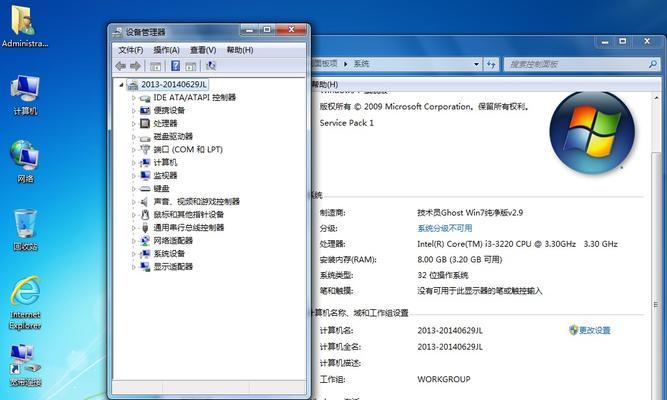Open the 回收站 recycle bin icon
Image resolution: width=667 pixels, height=400 pixels.
[25, 229]
